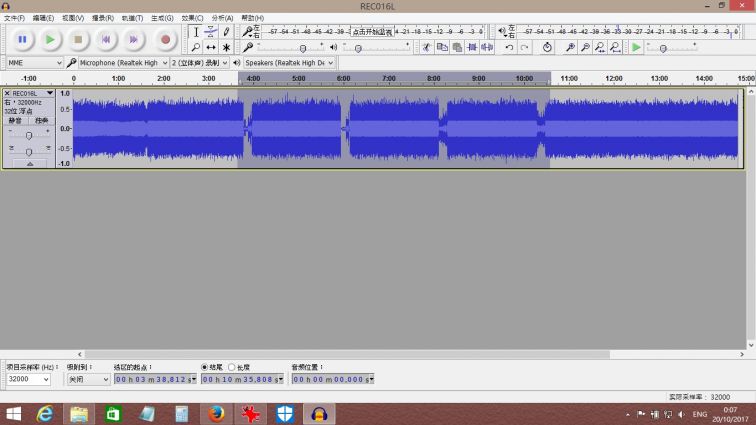The height and width of the screenshot is (425, 756).
Task: Open the 效果(C) Effects menu
Action: point(192,18)
